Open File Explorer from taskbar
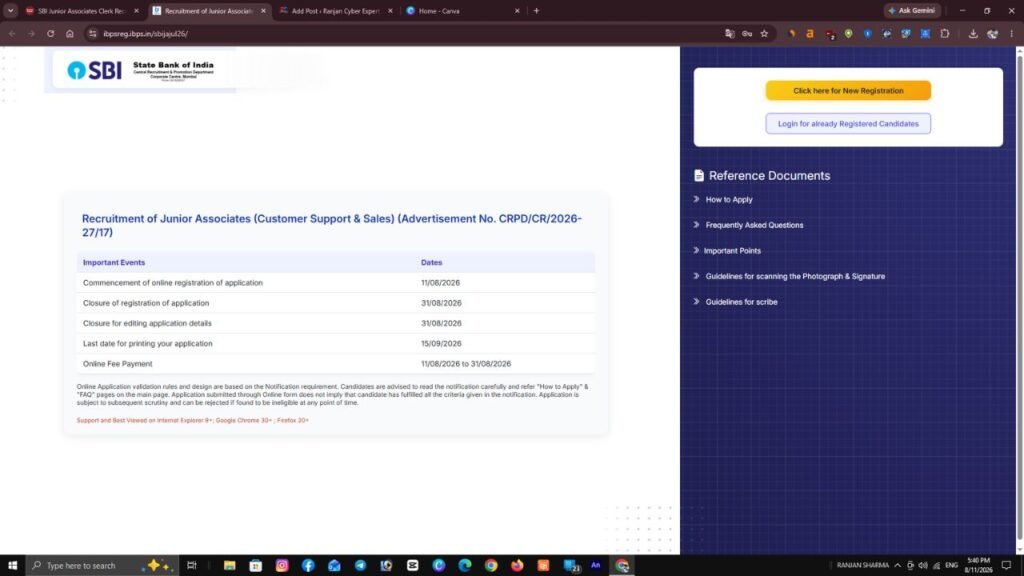Image resolution: width=1024 pixels, height=576 pixels. (x=229, y=565)
